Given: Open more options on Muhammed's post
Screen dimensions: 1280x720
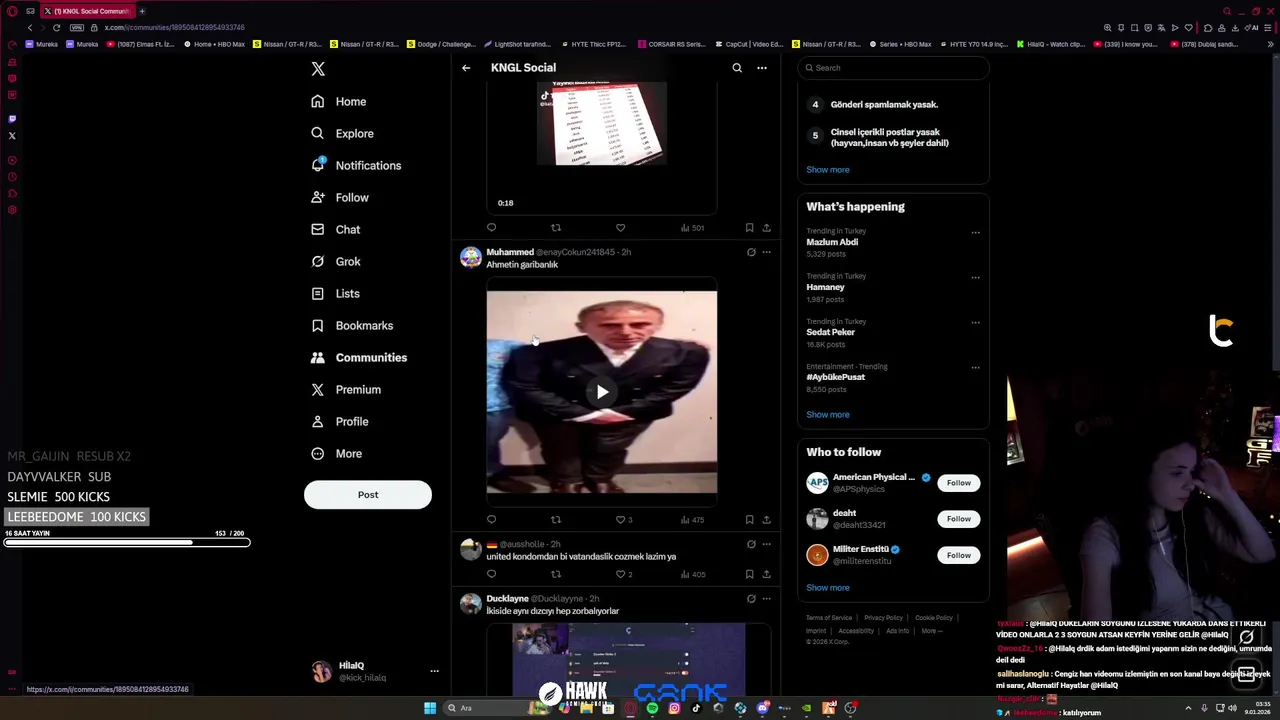Looking at the screenshot, I should click(767, 252).
